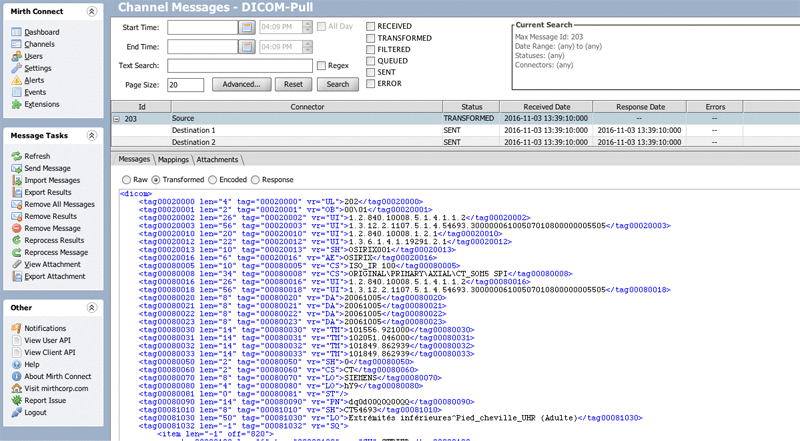Click the Notifications icon
Screen dimensions: 800x441
16,328
